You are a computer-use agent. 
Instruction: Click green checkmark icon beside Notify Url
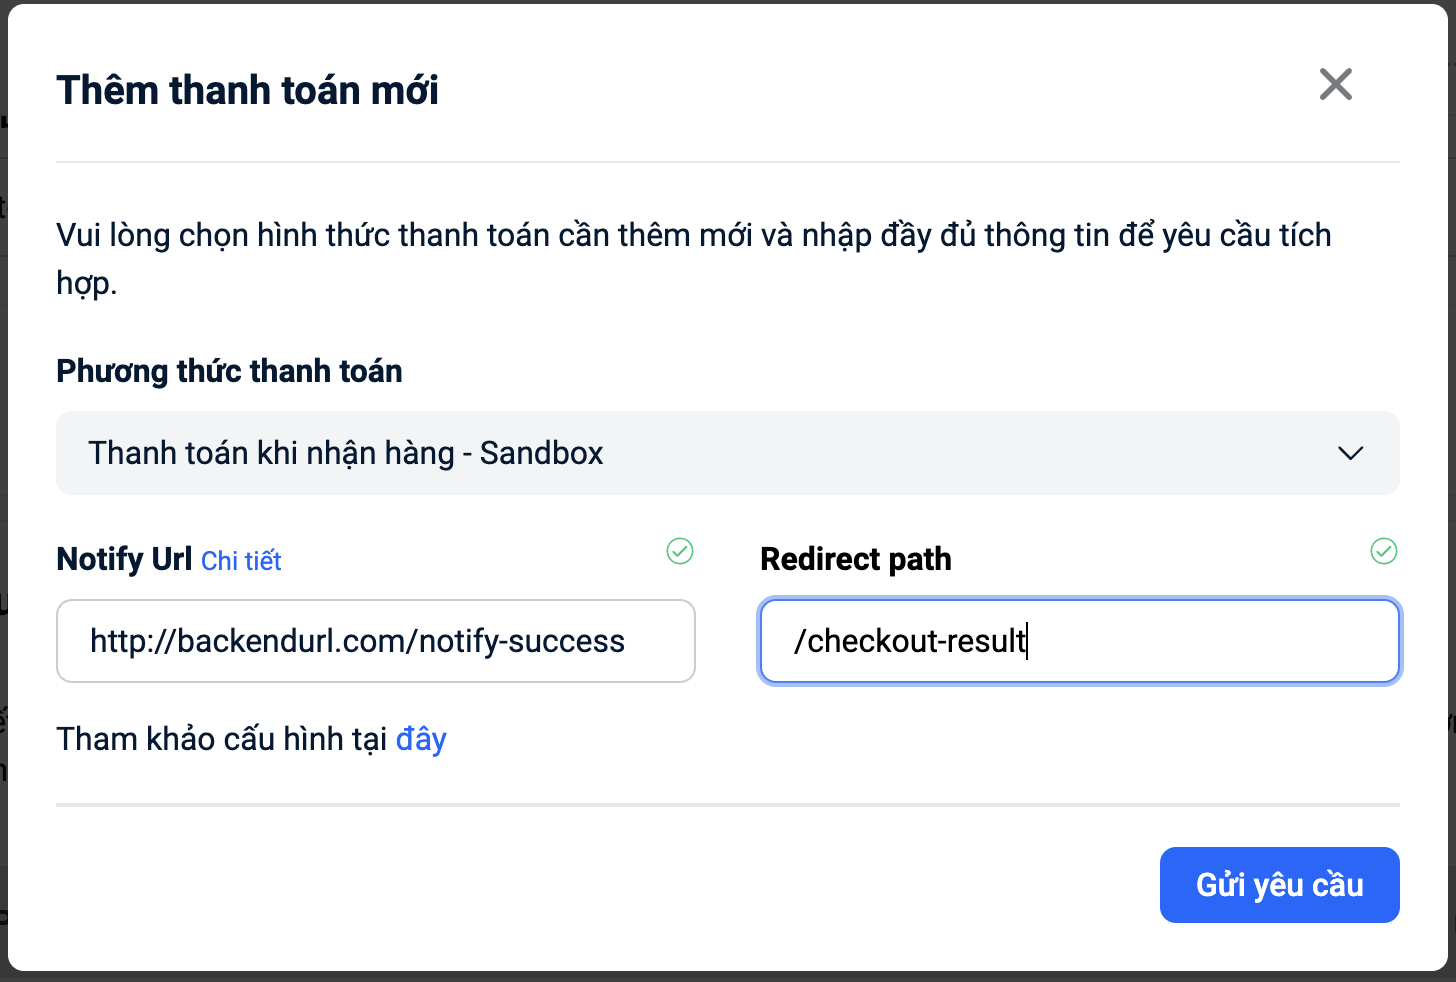(x=680, y=551)
